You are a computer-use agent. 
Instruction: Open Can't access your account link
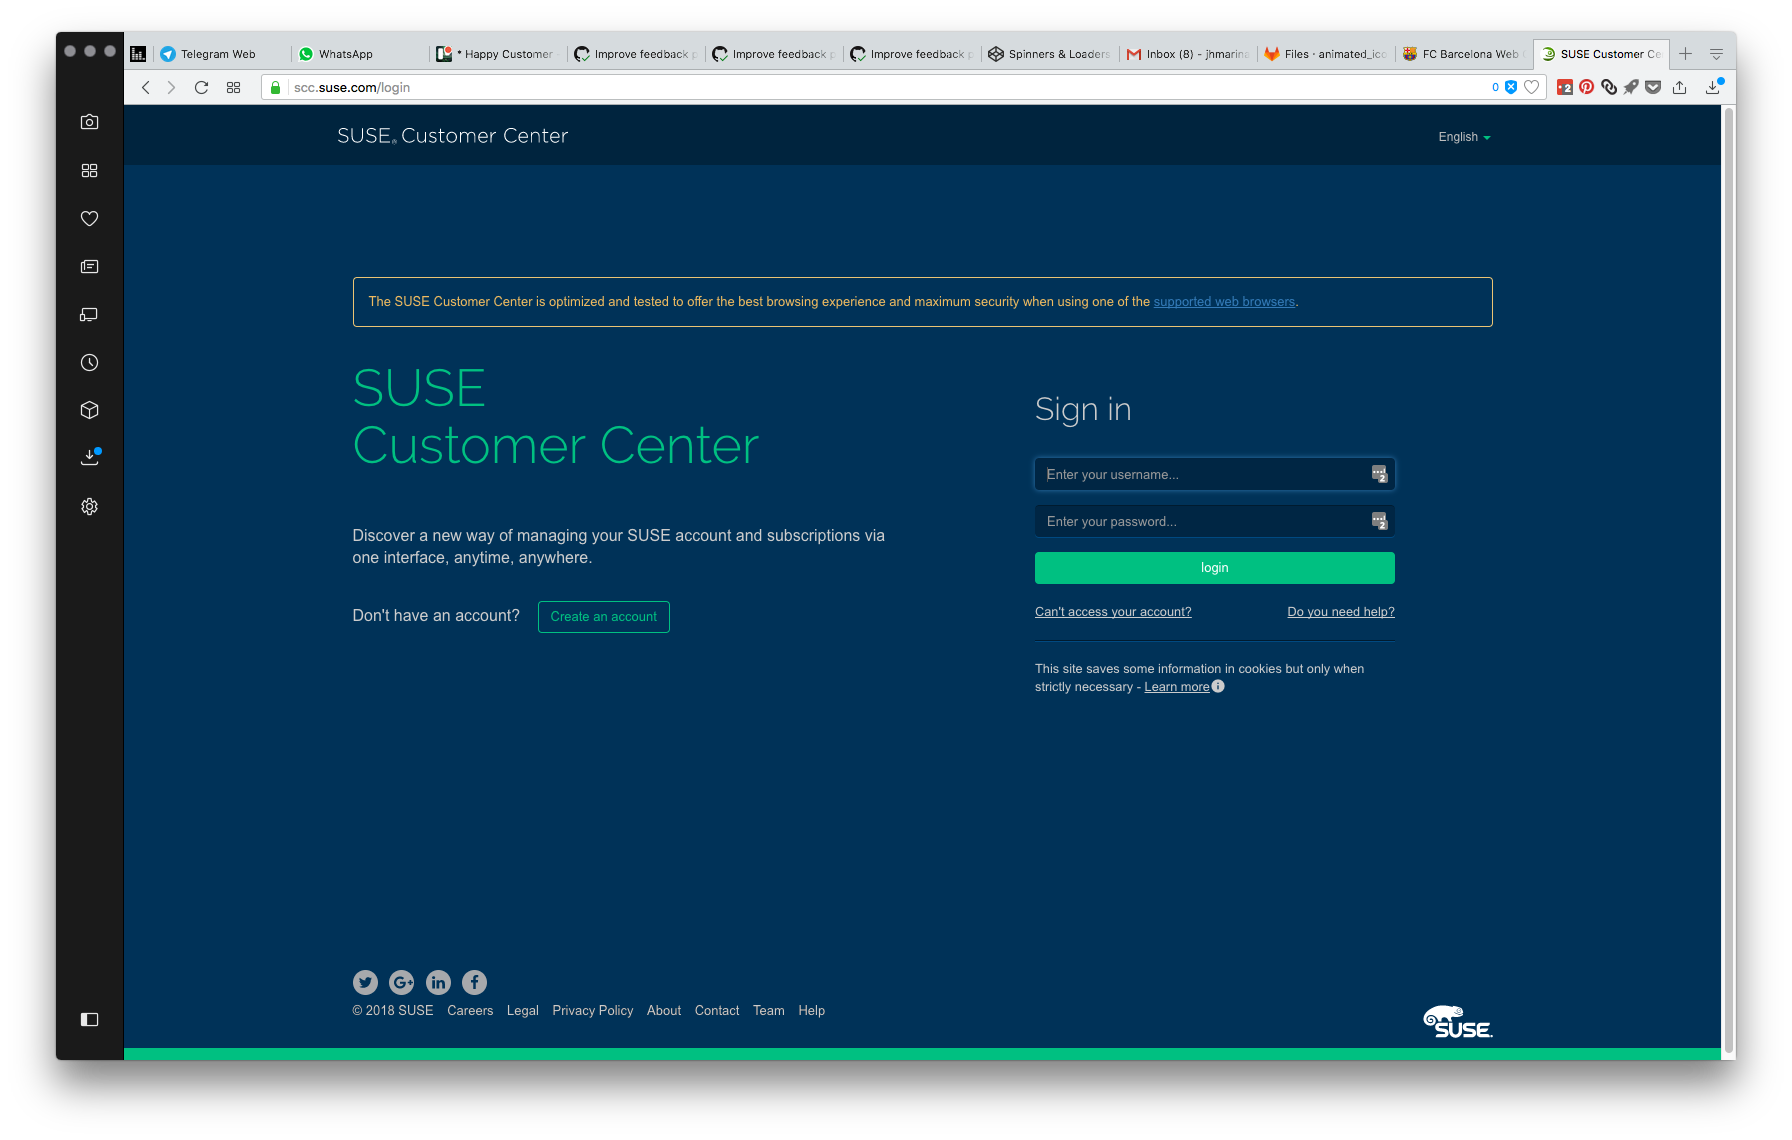(1113, 612)
